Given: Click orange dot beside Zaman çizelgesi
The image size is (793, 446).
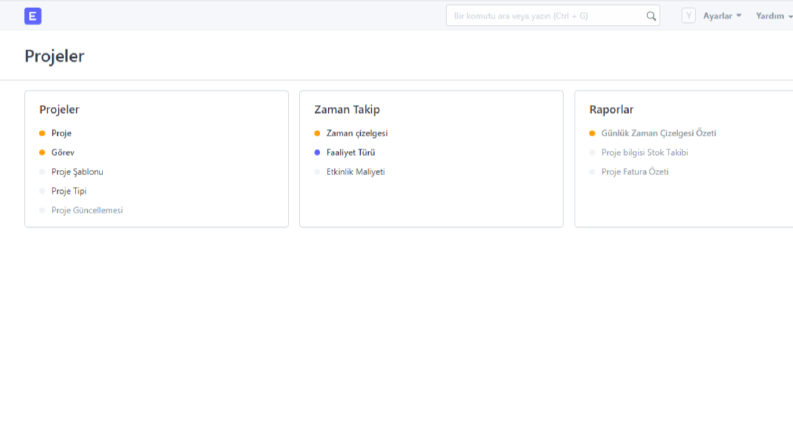Looking at the screenshot, I should coord(317,133).
